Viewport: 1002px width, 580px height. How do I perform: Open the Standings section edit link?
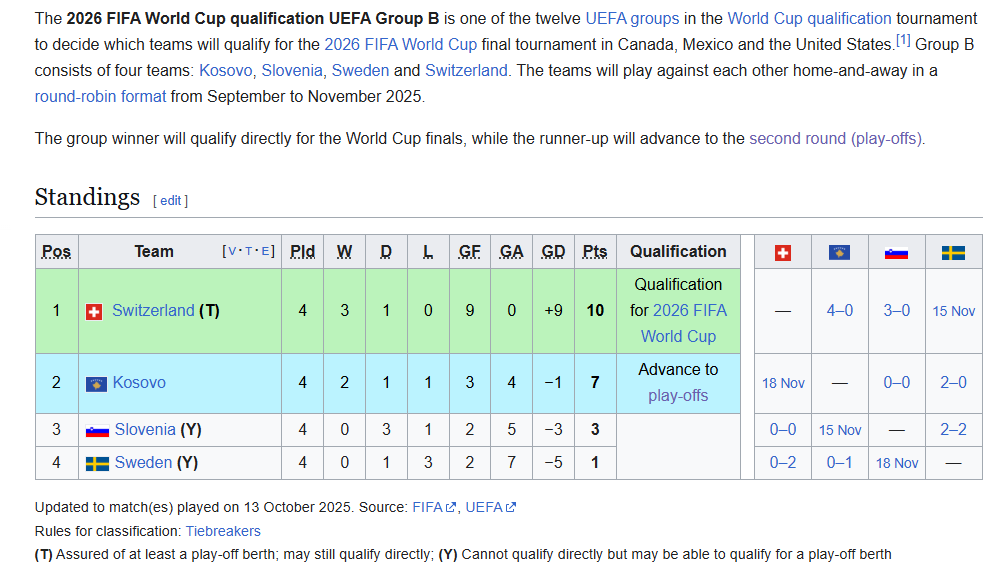click(x=171, y=200)
